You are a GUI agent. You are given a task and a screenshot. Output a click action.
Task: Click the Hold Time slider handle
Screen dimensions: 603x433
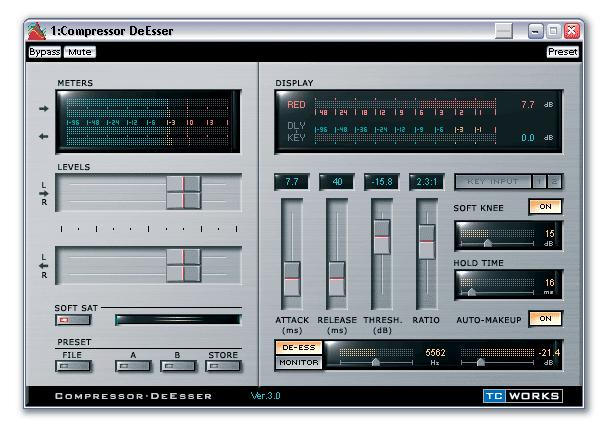(471, 292)
